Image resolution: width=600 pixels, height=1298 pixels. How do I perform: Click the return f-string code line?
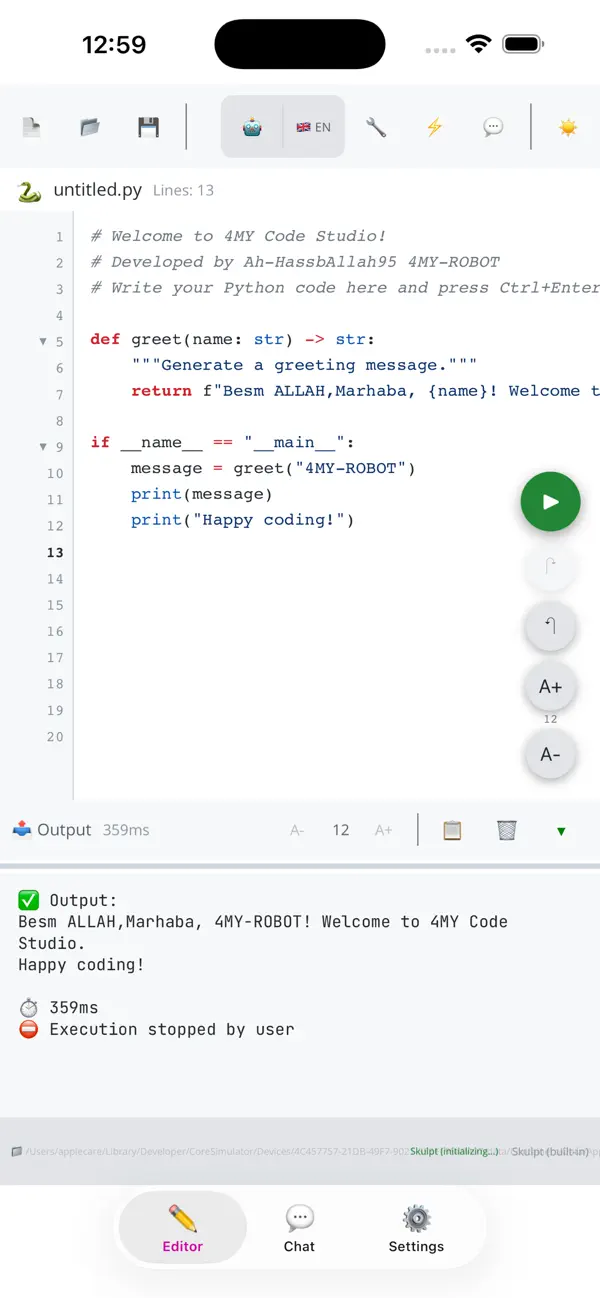365,391
